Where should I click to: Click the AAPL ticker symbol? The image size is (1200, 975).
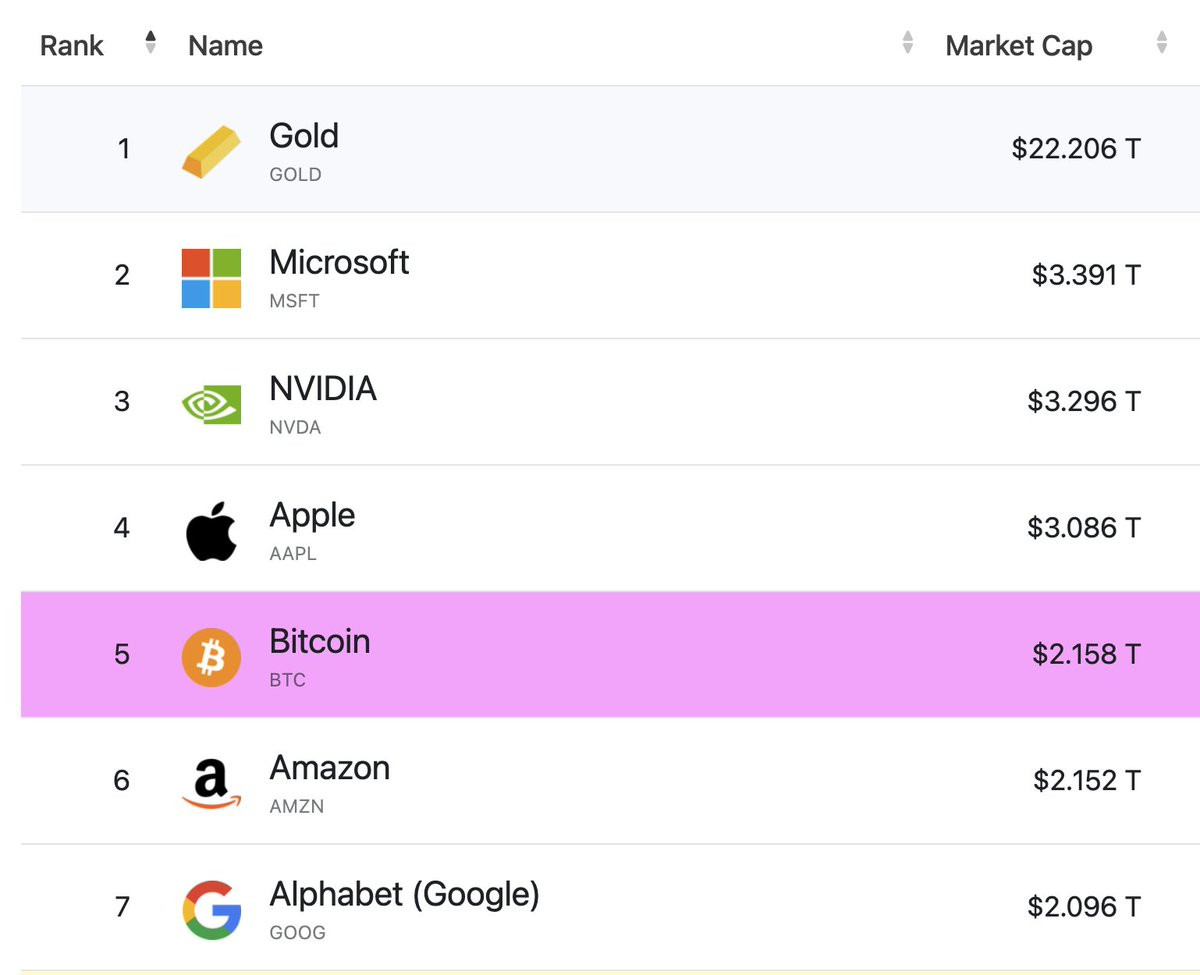pos(293,553)
